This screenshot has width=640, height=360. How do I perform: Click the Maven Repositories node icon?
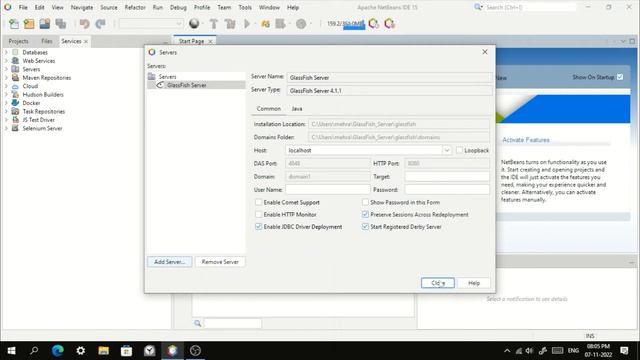tap(16, 78)
